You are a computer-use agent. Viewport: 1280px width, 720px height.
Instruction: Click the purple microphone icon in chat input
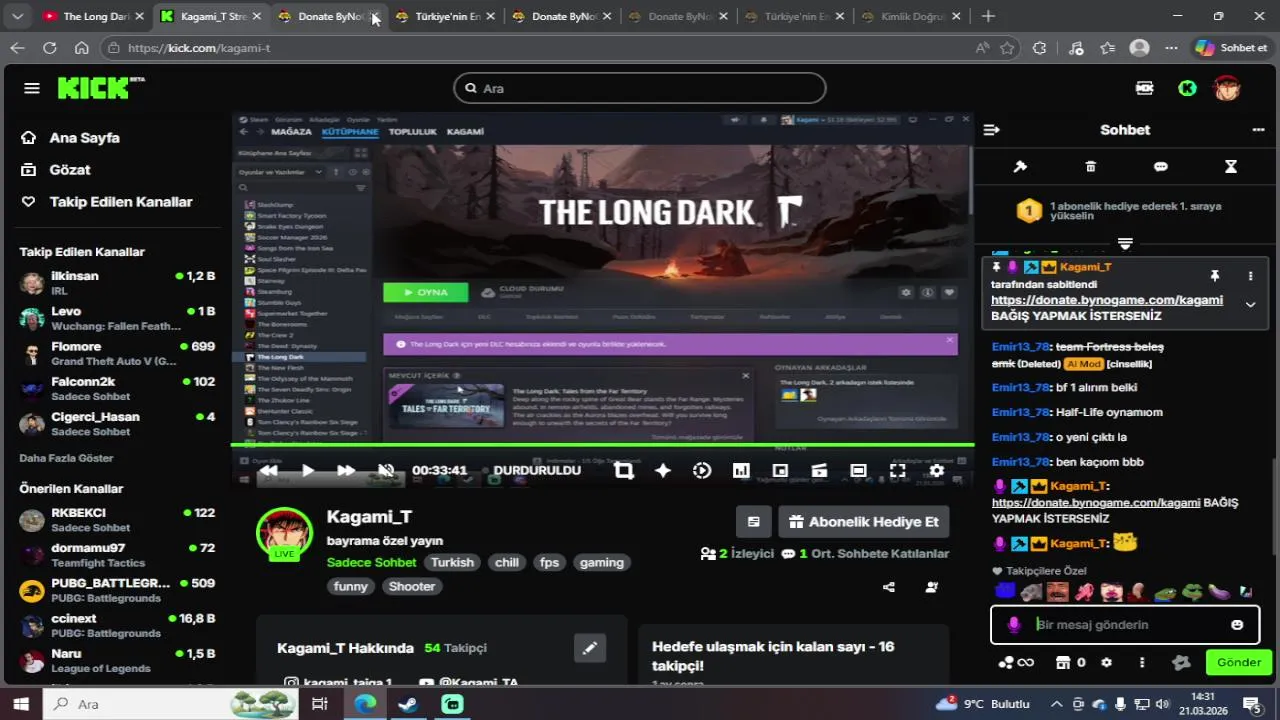[1014, 624]
